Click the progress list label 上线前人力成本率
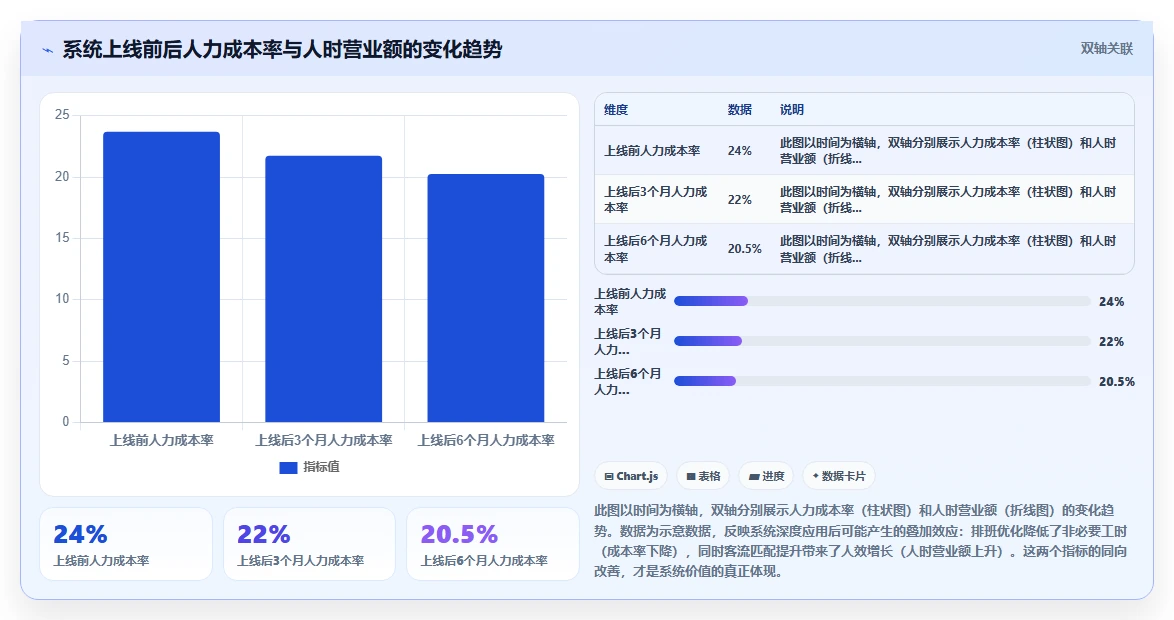This screenshot has height=620, width=1174. coord(630,301)
